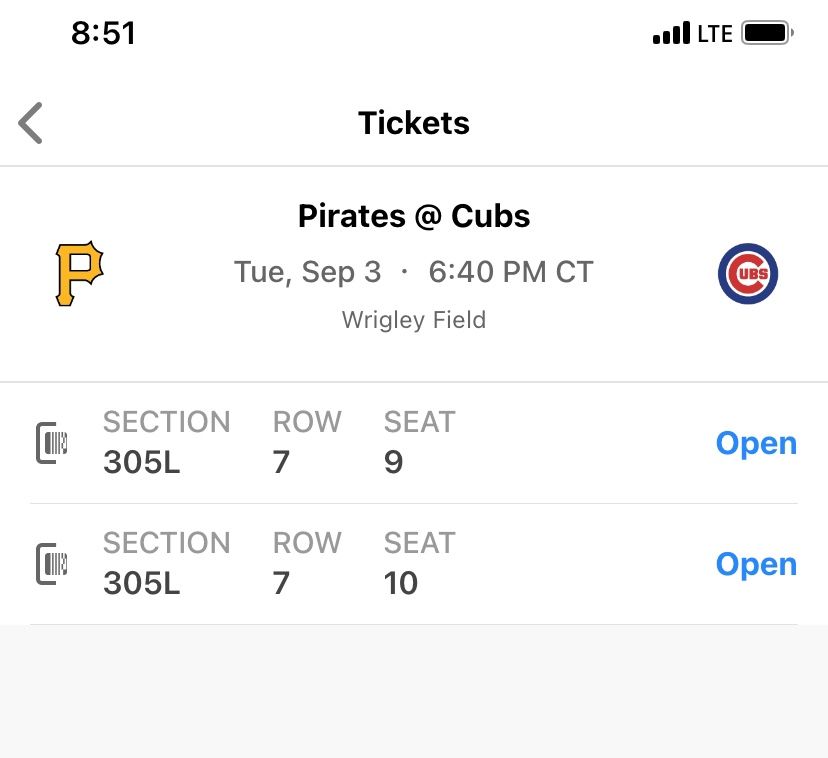Click the Pittsburgh Pirates logo
The height and width of the screenshot is (758, 828).
79,273
